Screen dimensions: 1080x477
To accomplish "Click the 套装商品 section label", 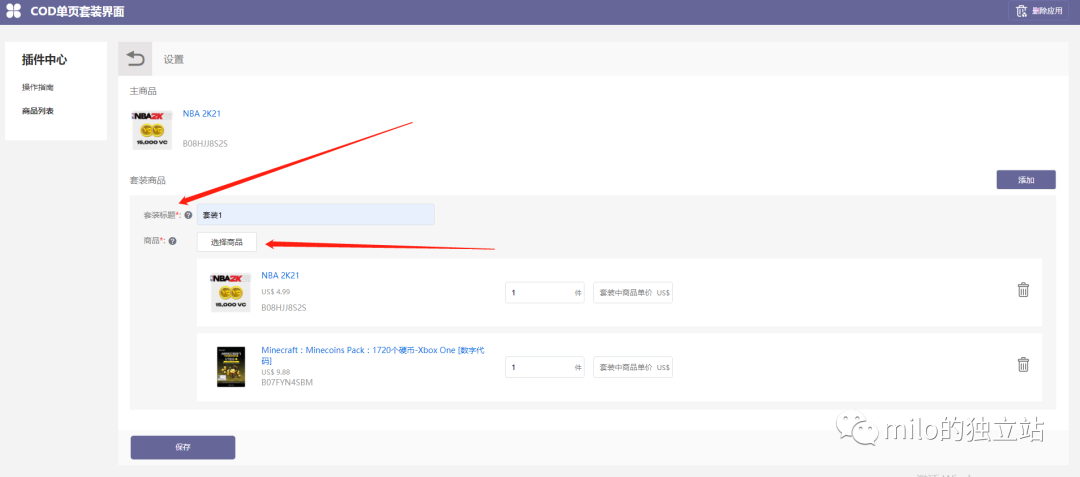I will pos(147,180).
